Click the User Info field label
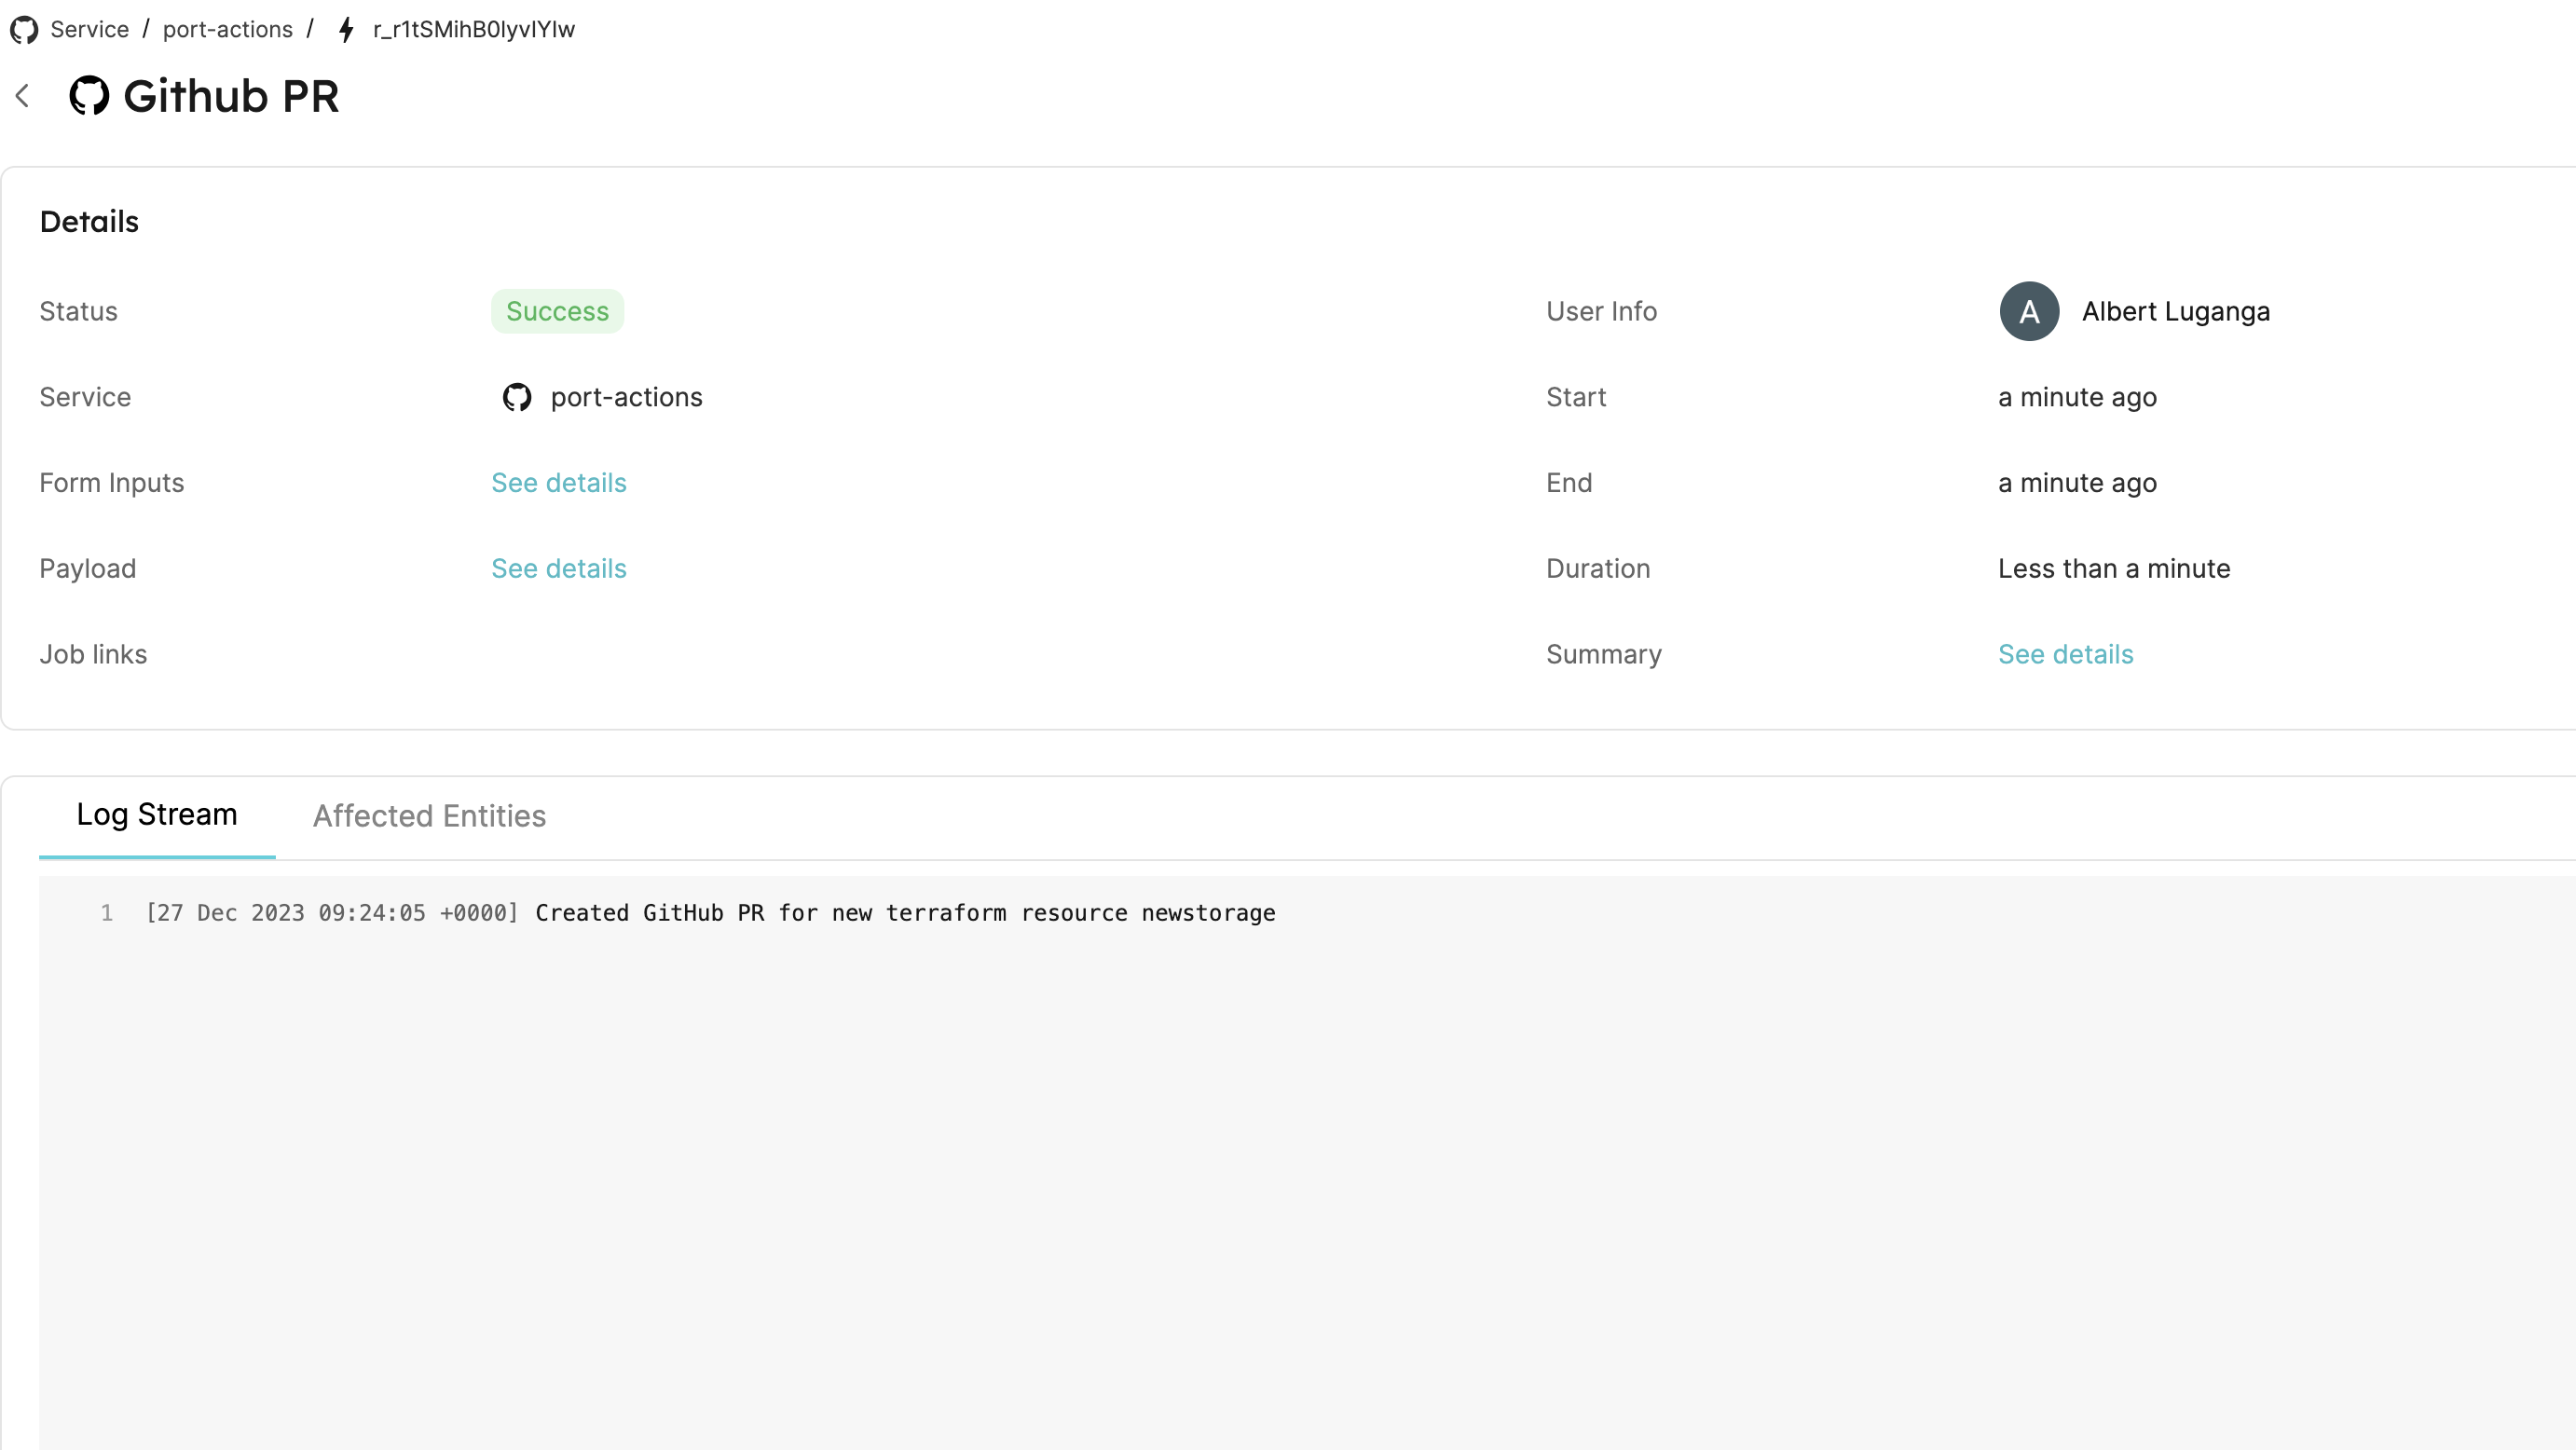Viewport: 2576px width, 1450px height. (1601, 311)
